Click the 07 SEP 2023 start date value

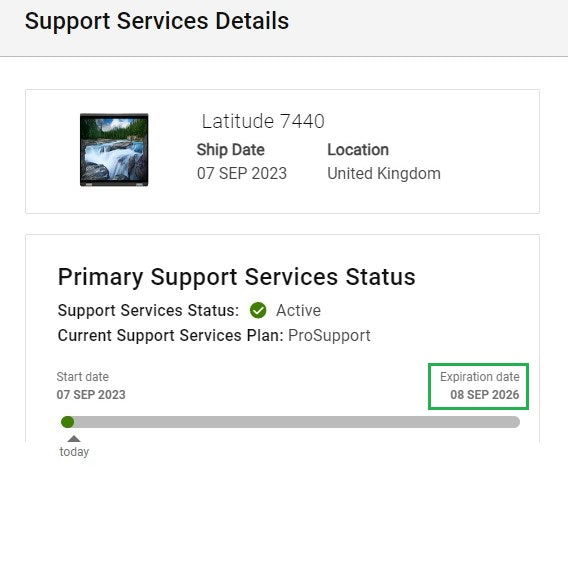91,395
